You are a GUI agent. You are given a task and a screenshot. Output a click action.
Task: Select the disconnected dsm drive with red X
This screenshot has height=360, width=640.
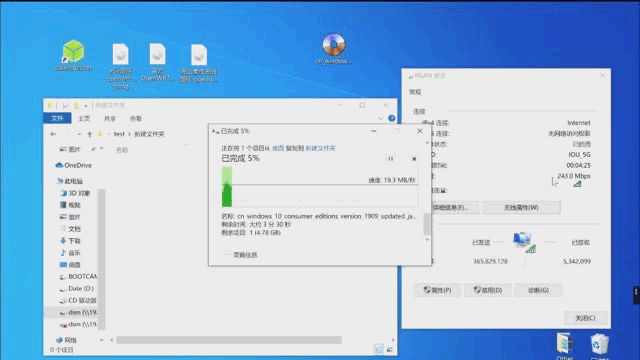click(x=78, y=324)
